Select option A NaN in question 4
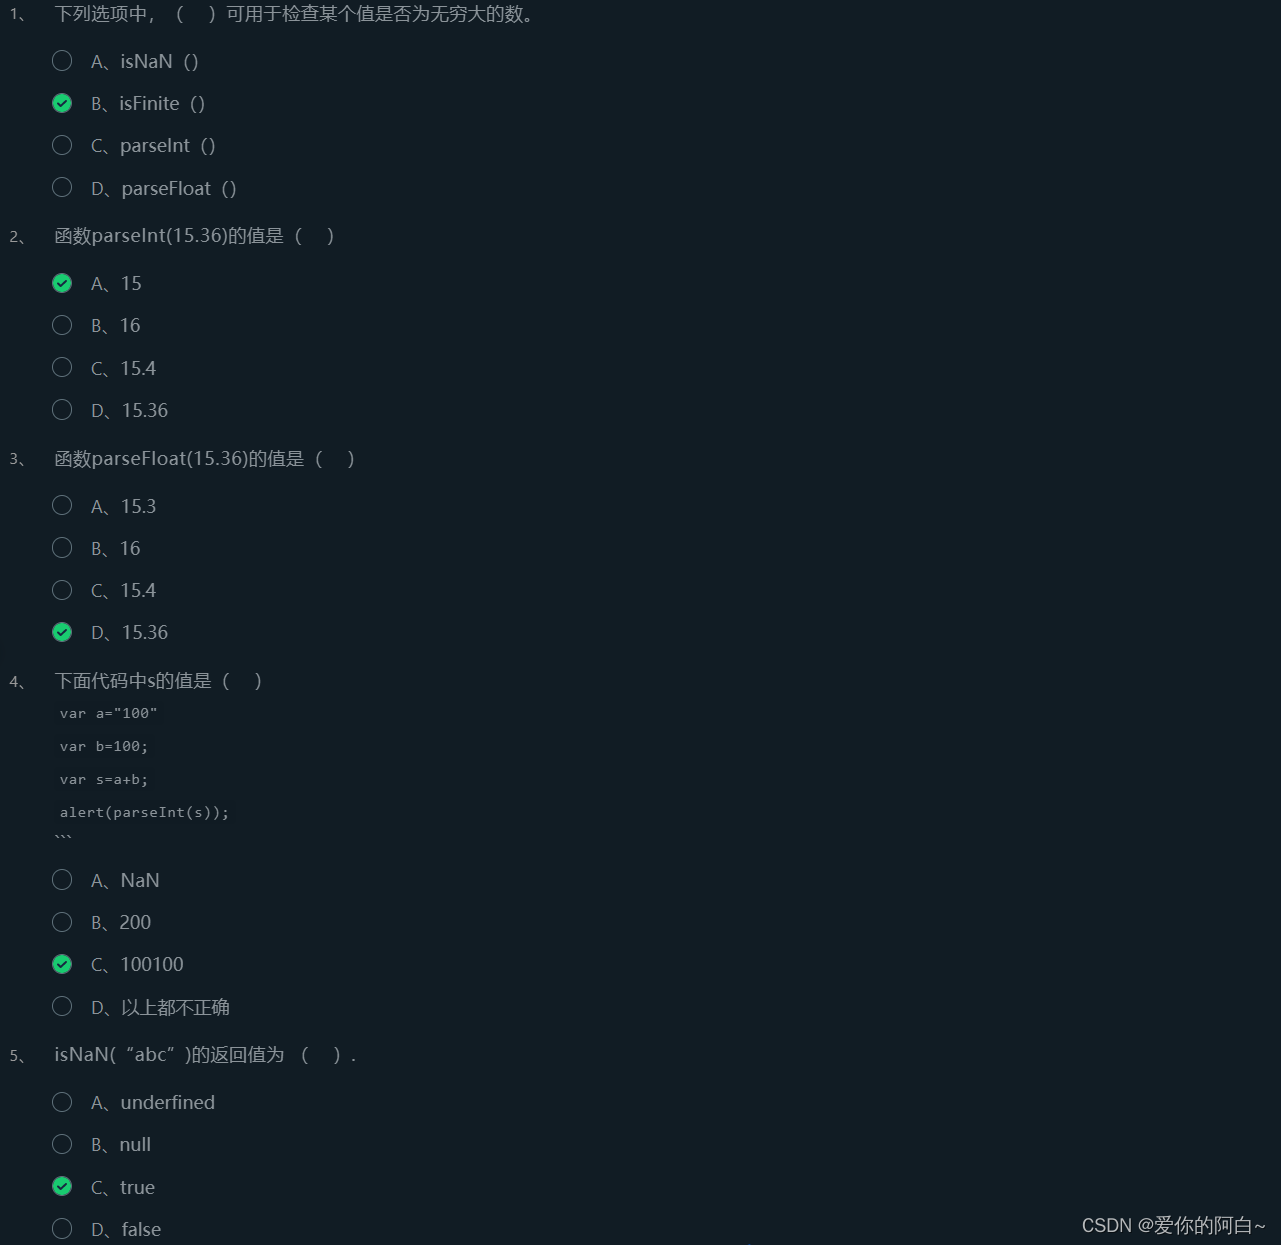 click(x=62, y=879)
